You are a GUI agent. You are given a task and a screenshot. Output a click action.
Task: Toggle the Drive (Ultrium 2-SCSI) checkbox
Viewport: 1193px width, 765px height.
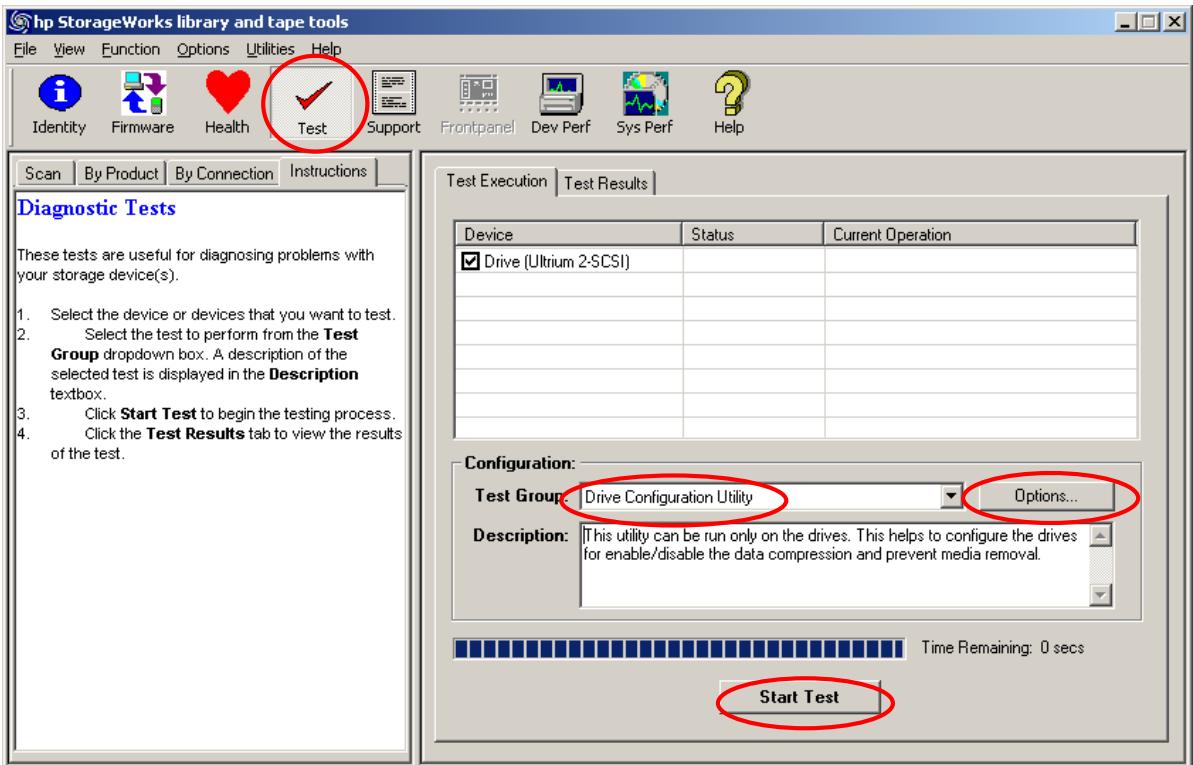(x=470, y=261)
